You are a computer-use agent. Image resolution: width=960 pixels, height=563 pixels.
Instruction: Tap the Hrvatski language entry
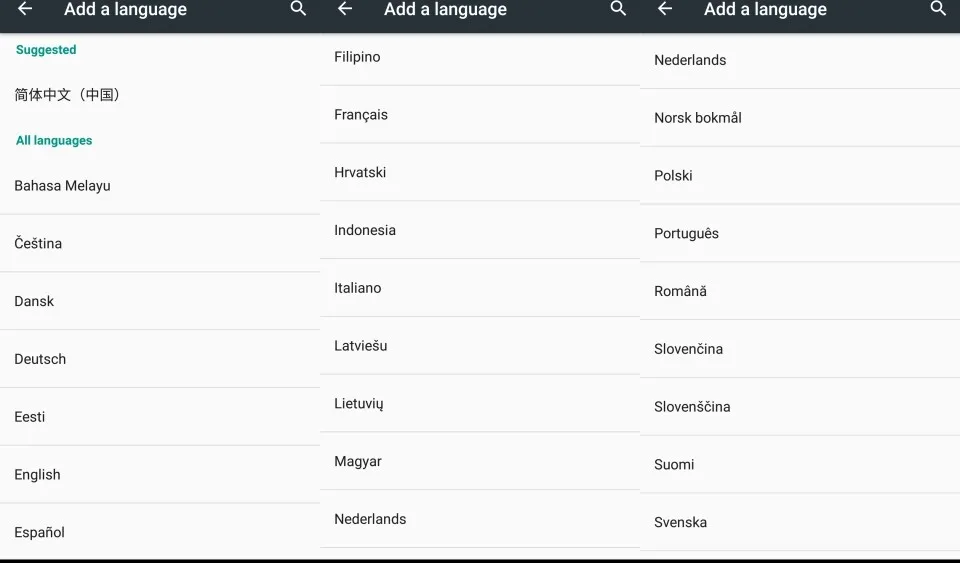click(360, 172)
